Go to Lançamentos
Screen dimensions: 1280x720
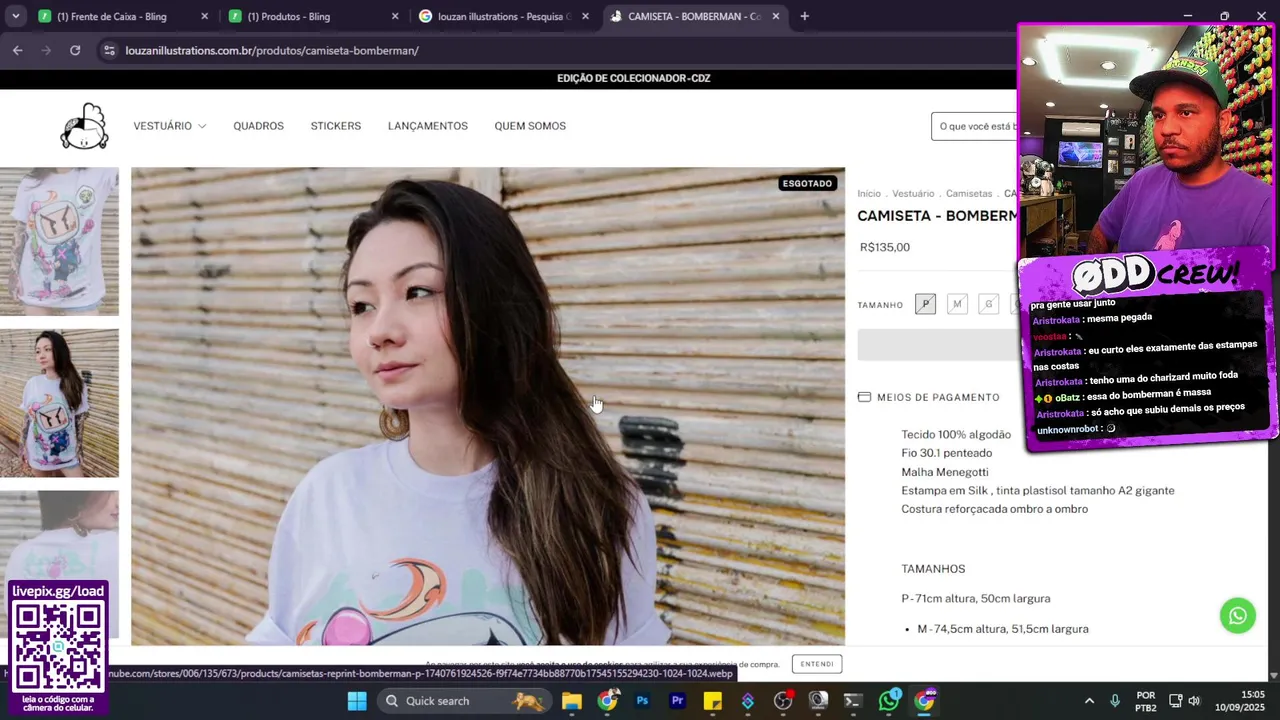[x=428, y=126]
